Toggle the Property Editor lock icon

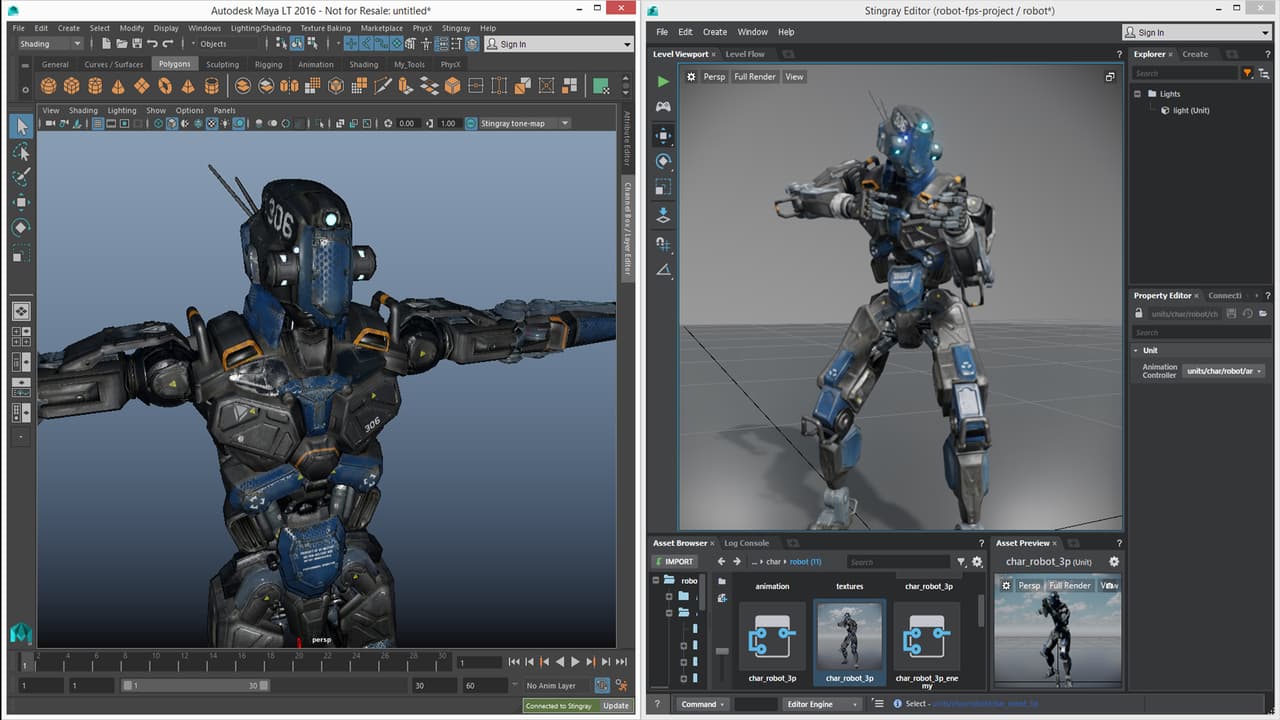click(1138, 313)
